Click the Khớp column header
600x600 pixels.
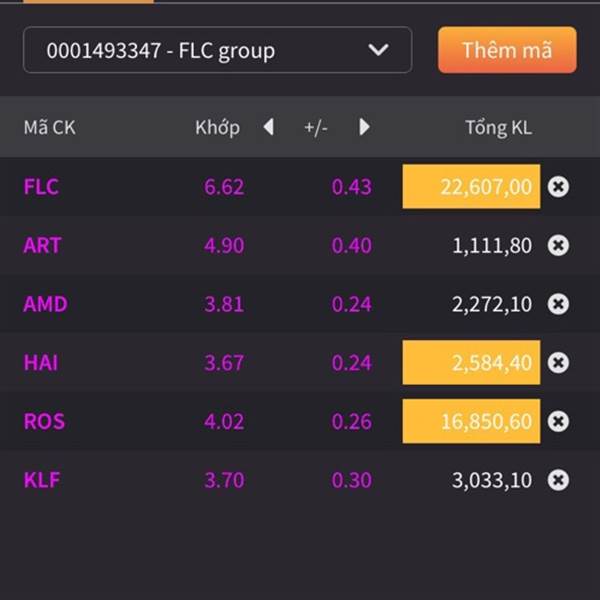point(217,128)
